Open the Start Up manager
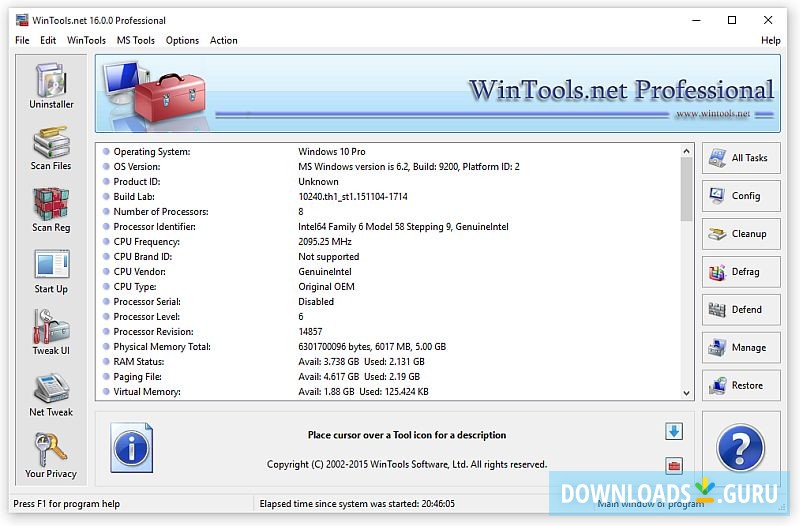This screenshot has height=526, width=800. click(51, 271)
